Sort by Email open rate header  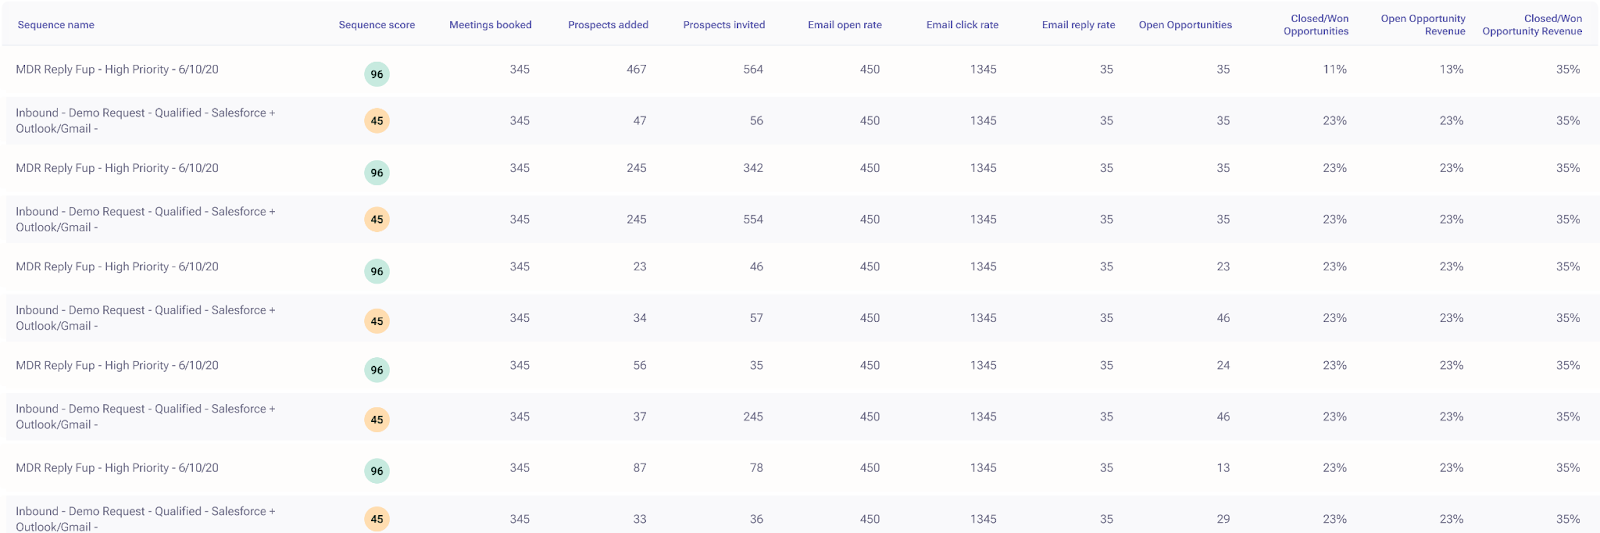coord(845,25)
